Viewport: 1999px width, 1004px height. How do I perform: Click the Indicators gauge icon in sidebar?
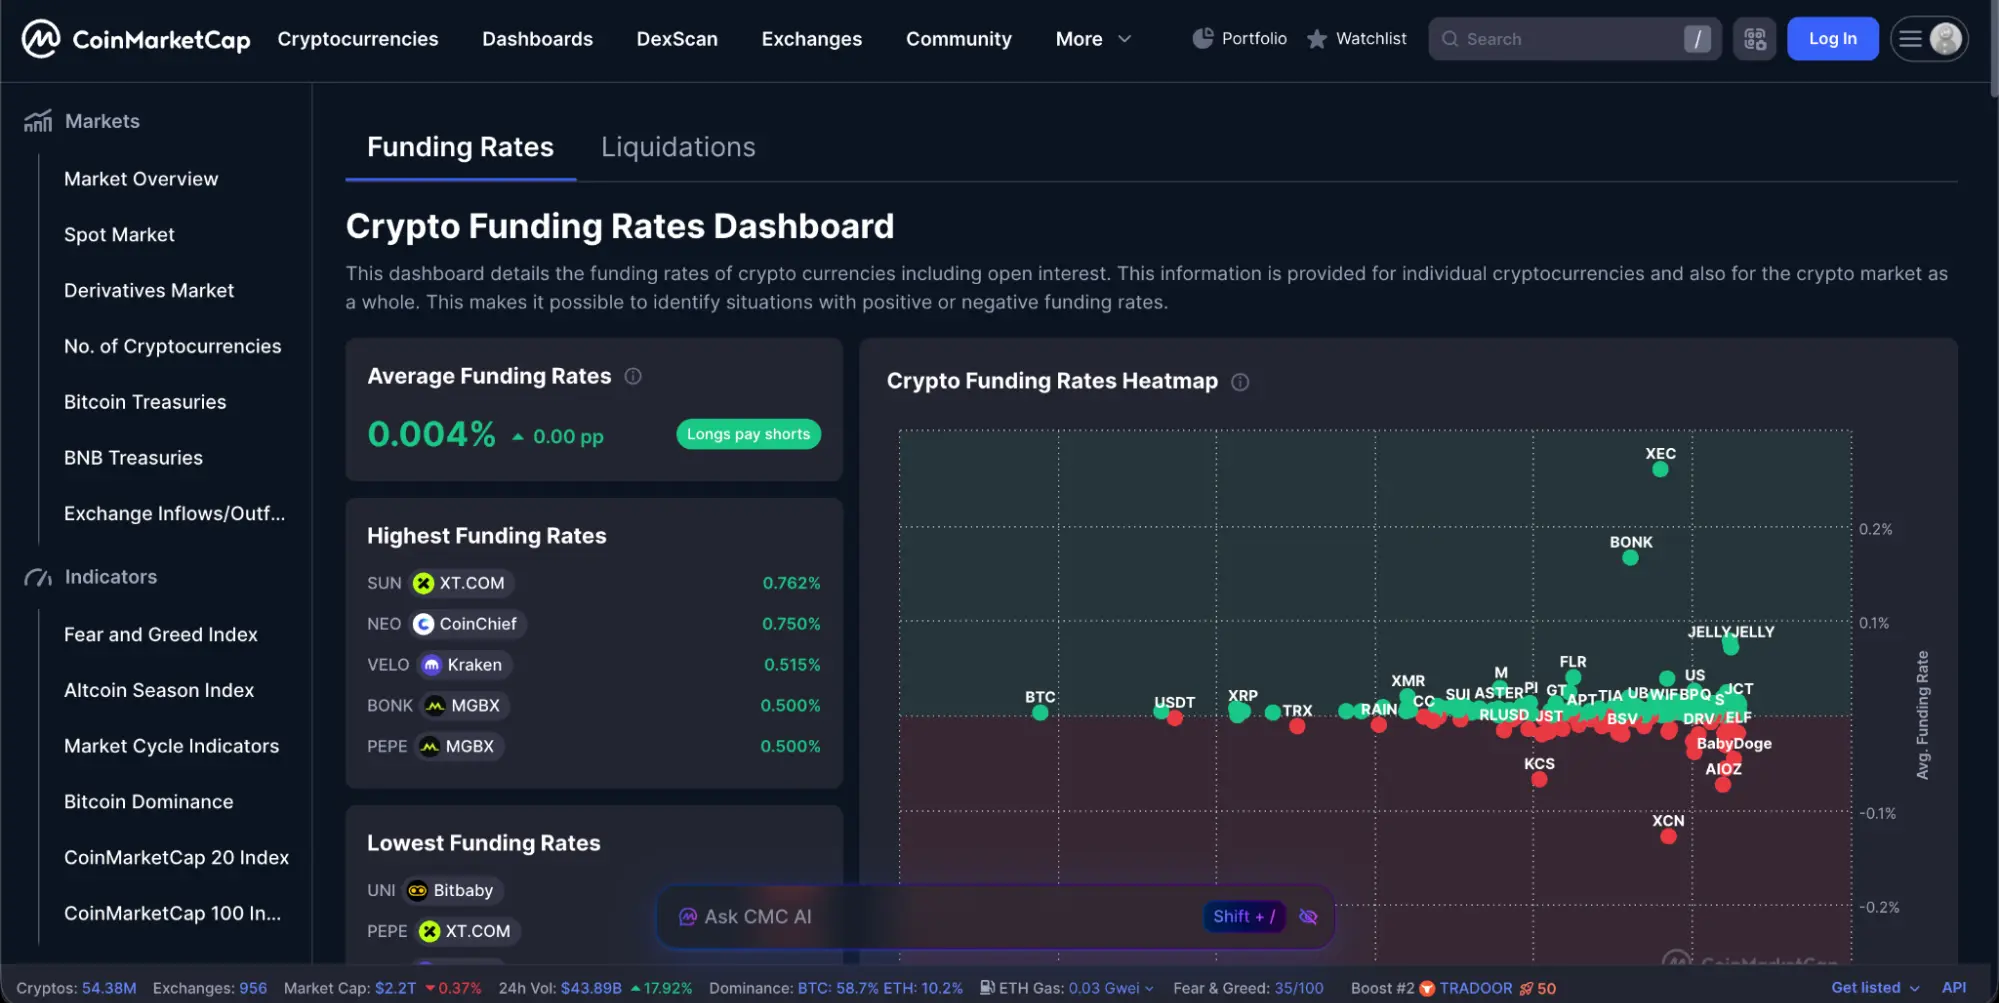(38, 577)
